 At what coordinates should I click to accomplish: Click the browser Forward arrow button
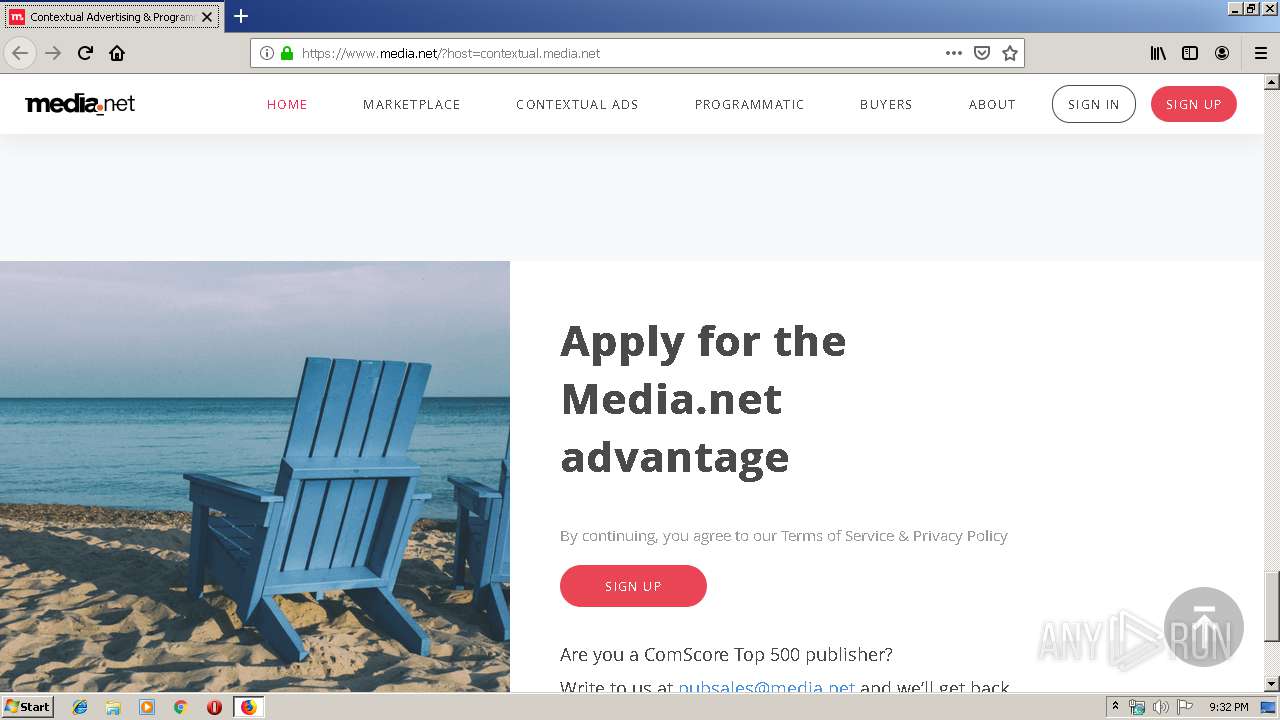(x=53, y=53)
